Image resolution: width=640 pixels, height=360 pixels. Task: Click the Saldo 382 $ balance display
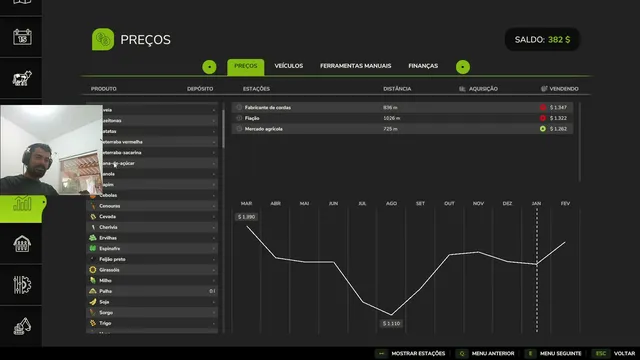(542, 40)
